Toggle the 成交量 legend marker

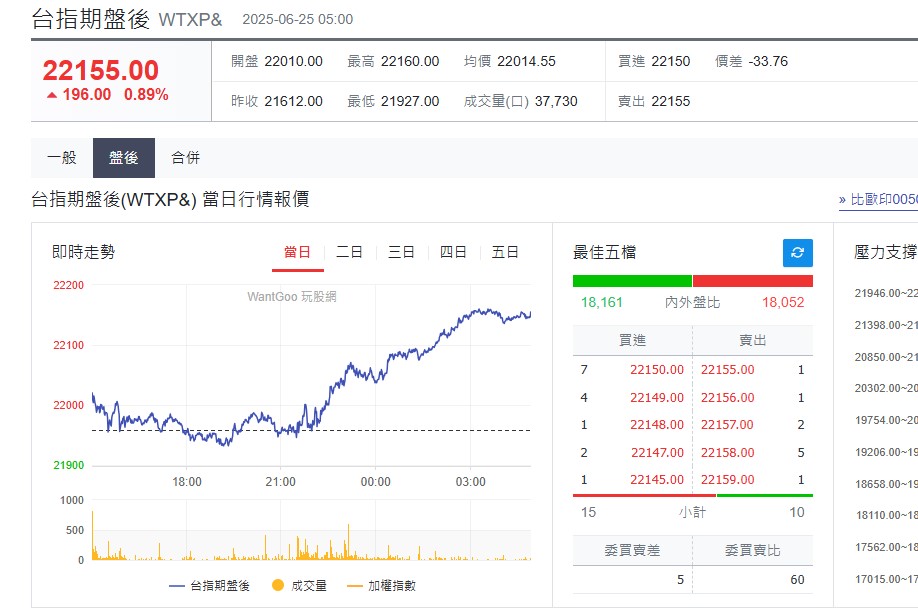(278, 585)
